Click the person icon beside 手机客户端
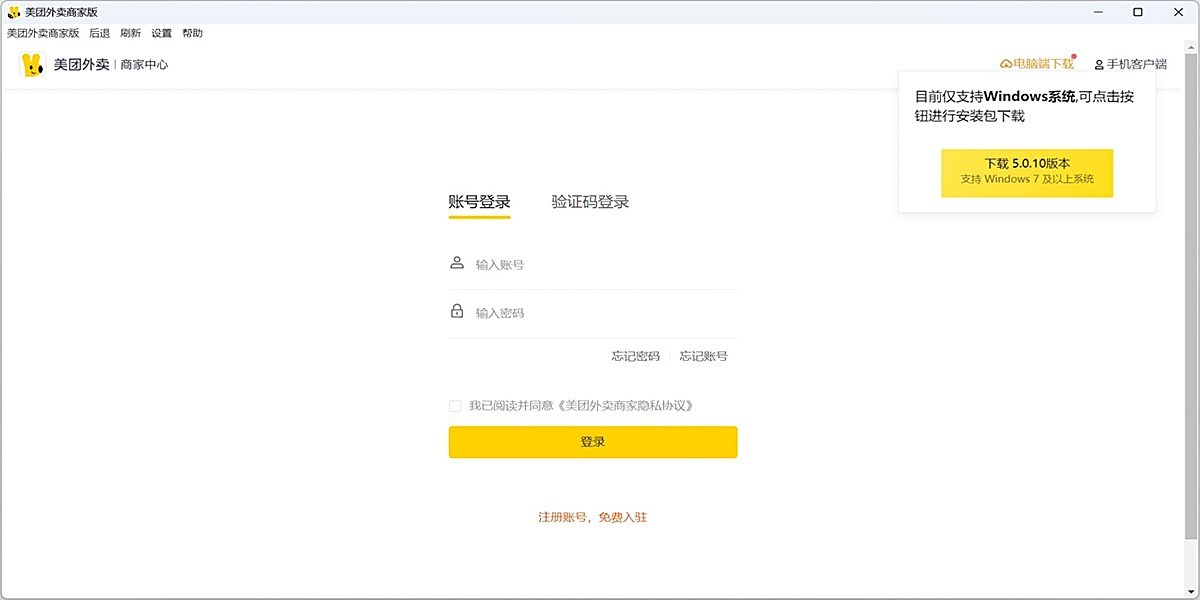Viewport: 1200px width, 600px height. click(1099, 65)
